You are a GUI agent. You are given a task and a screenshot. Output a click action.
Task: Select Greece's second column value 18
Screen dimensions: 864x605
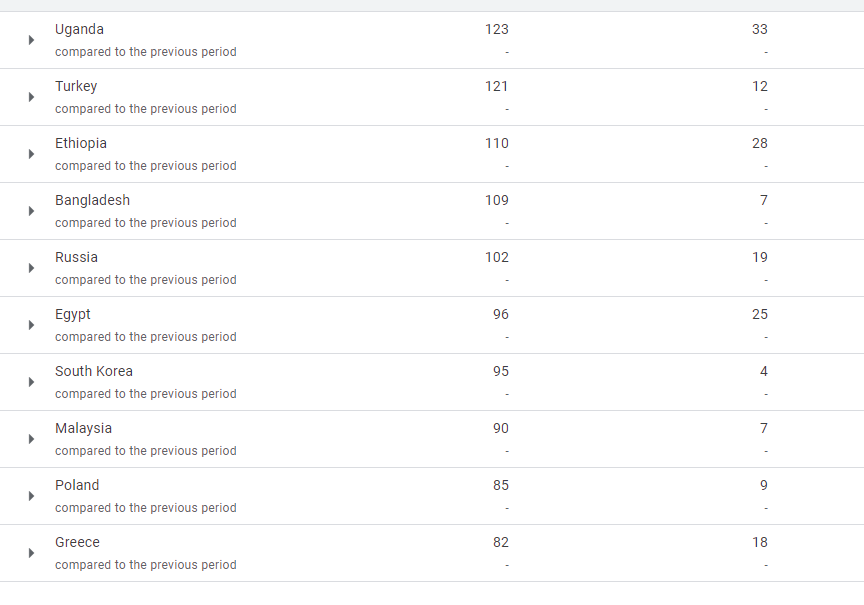760,542
